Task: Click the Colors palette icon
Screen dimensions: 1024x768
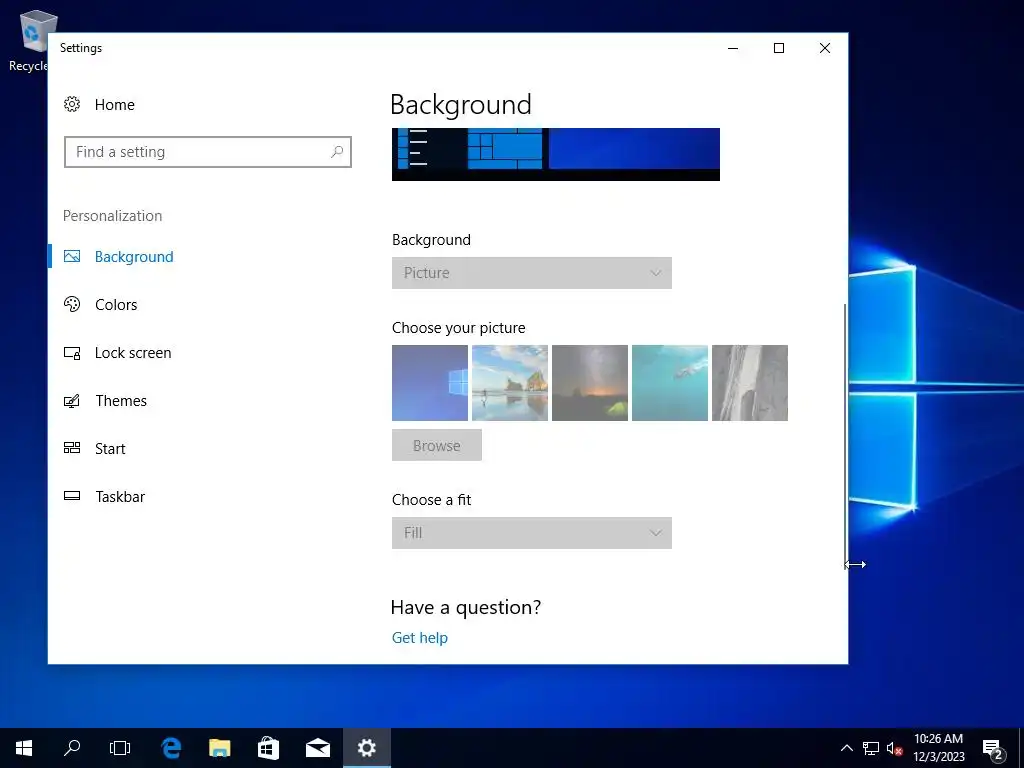Action: tap(72, 304)
